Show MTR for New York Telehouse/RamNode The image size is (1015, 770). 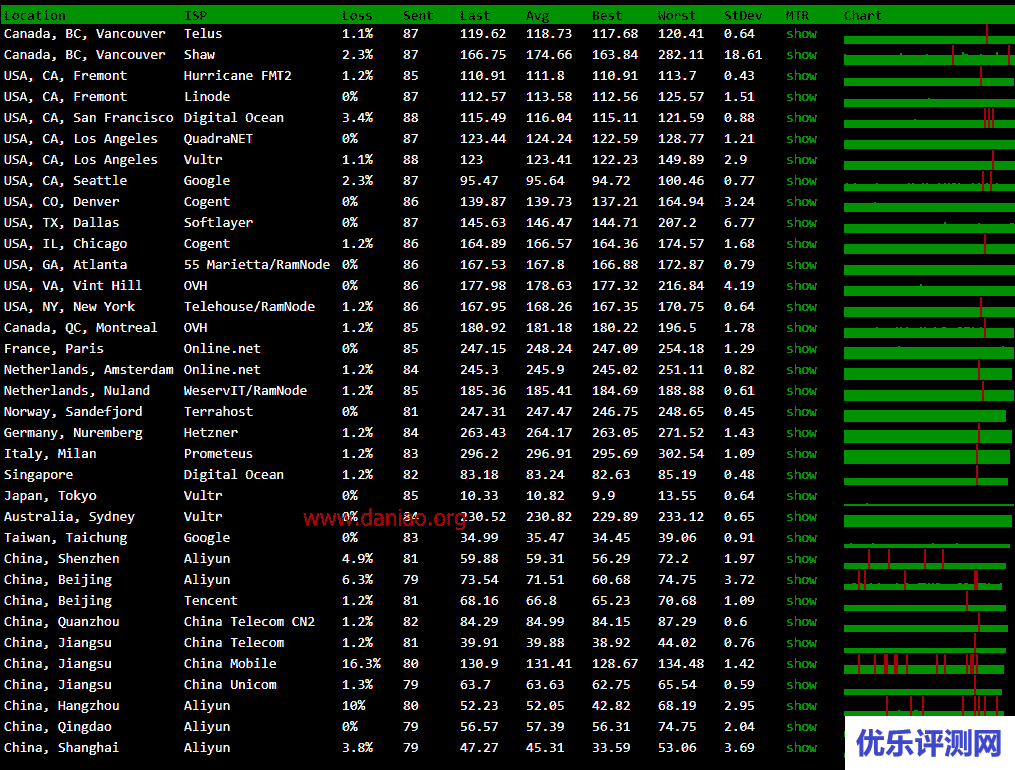click(x=801, y=307)
